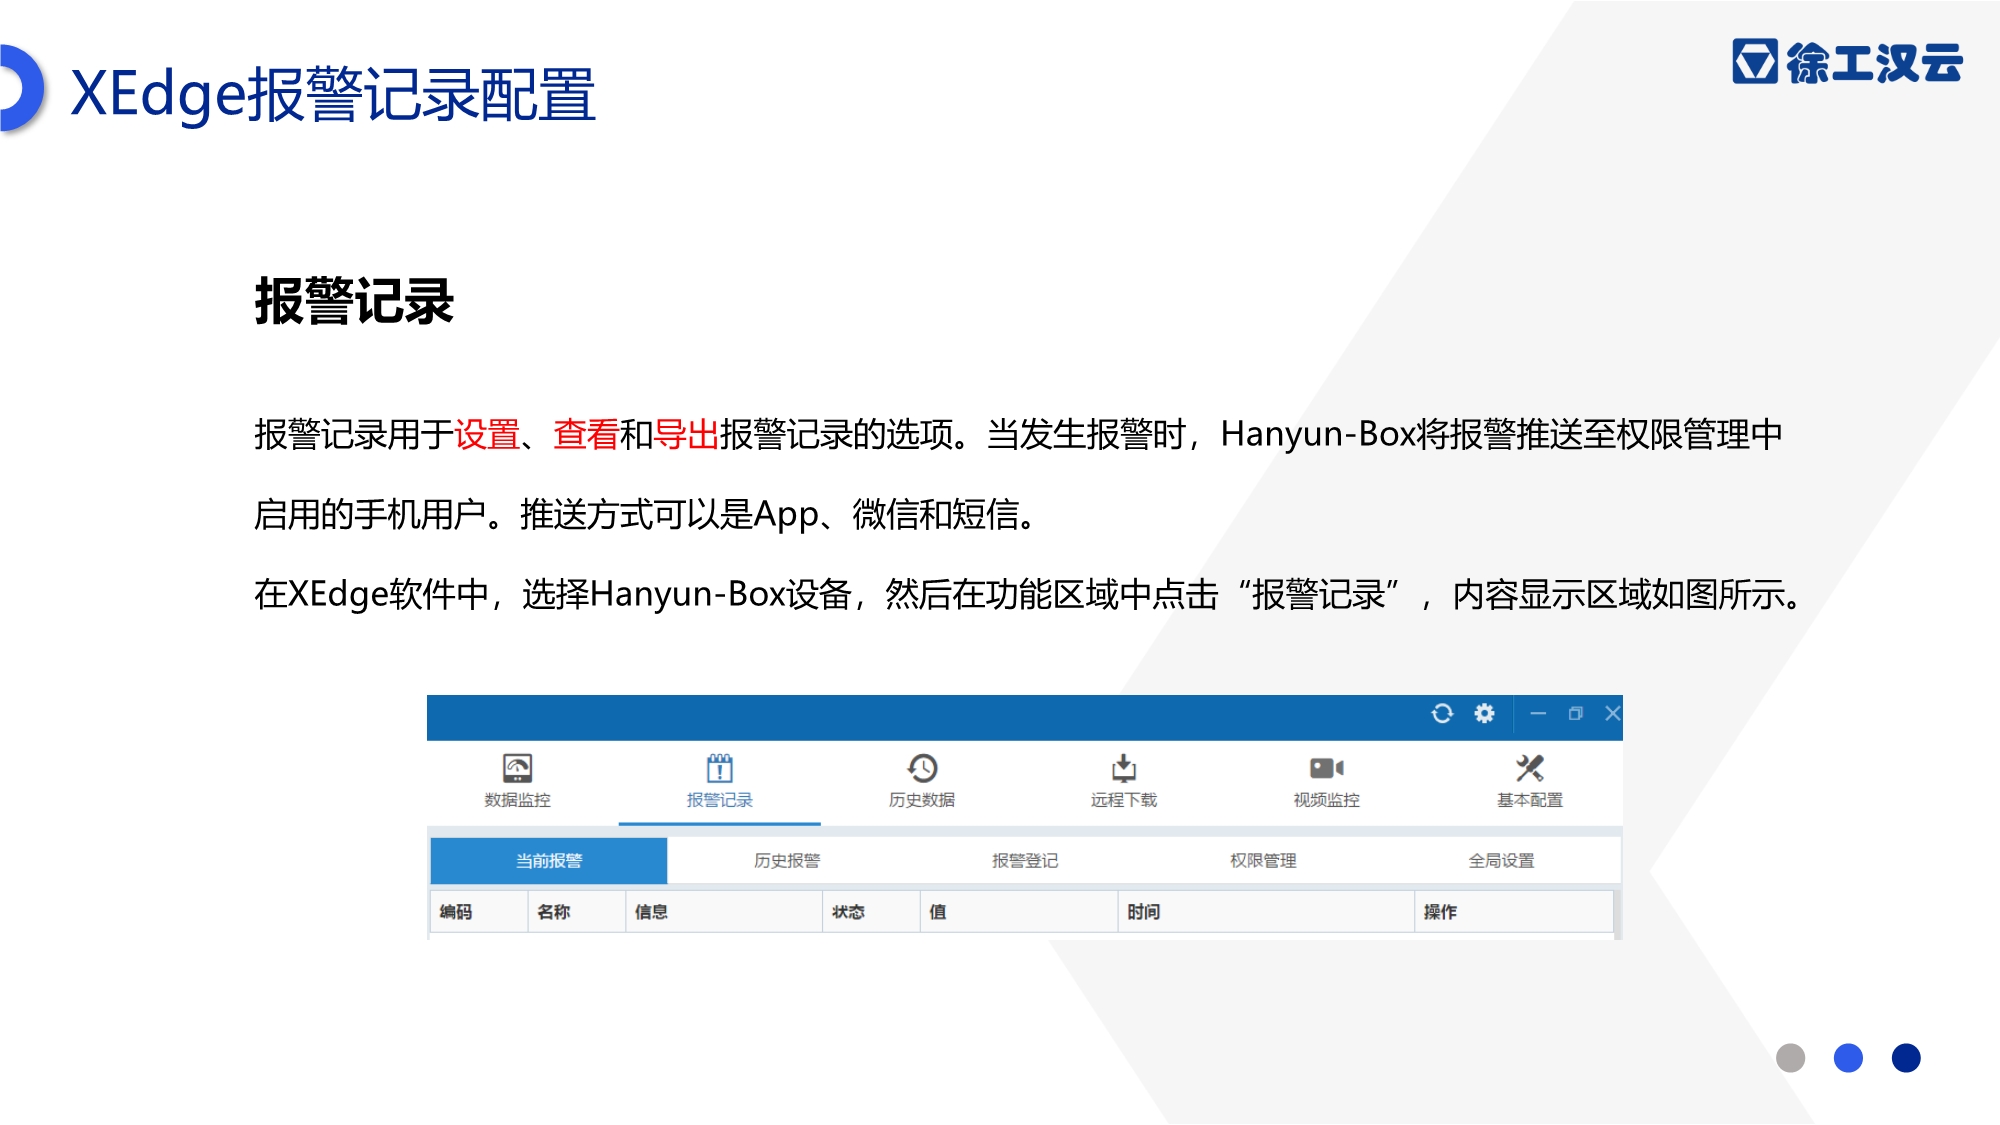Screen dimensions: 2000x1125
Task: Open the 报警登记 tab
Action: (1025, 860)
